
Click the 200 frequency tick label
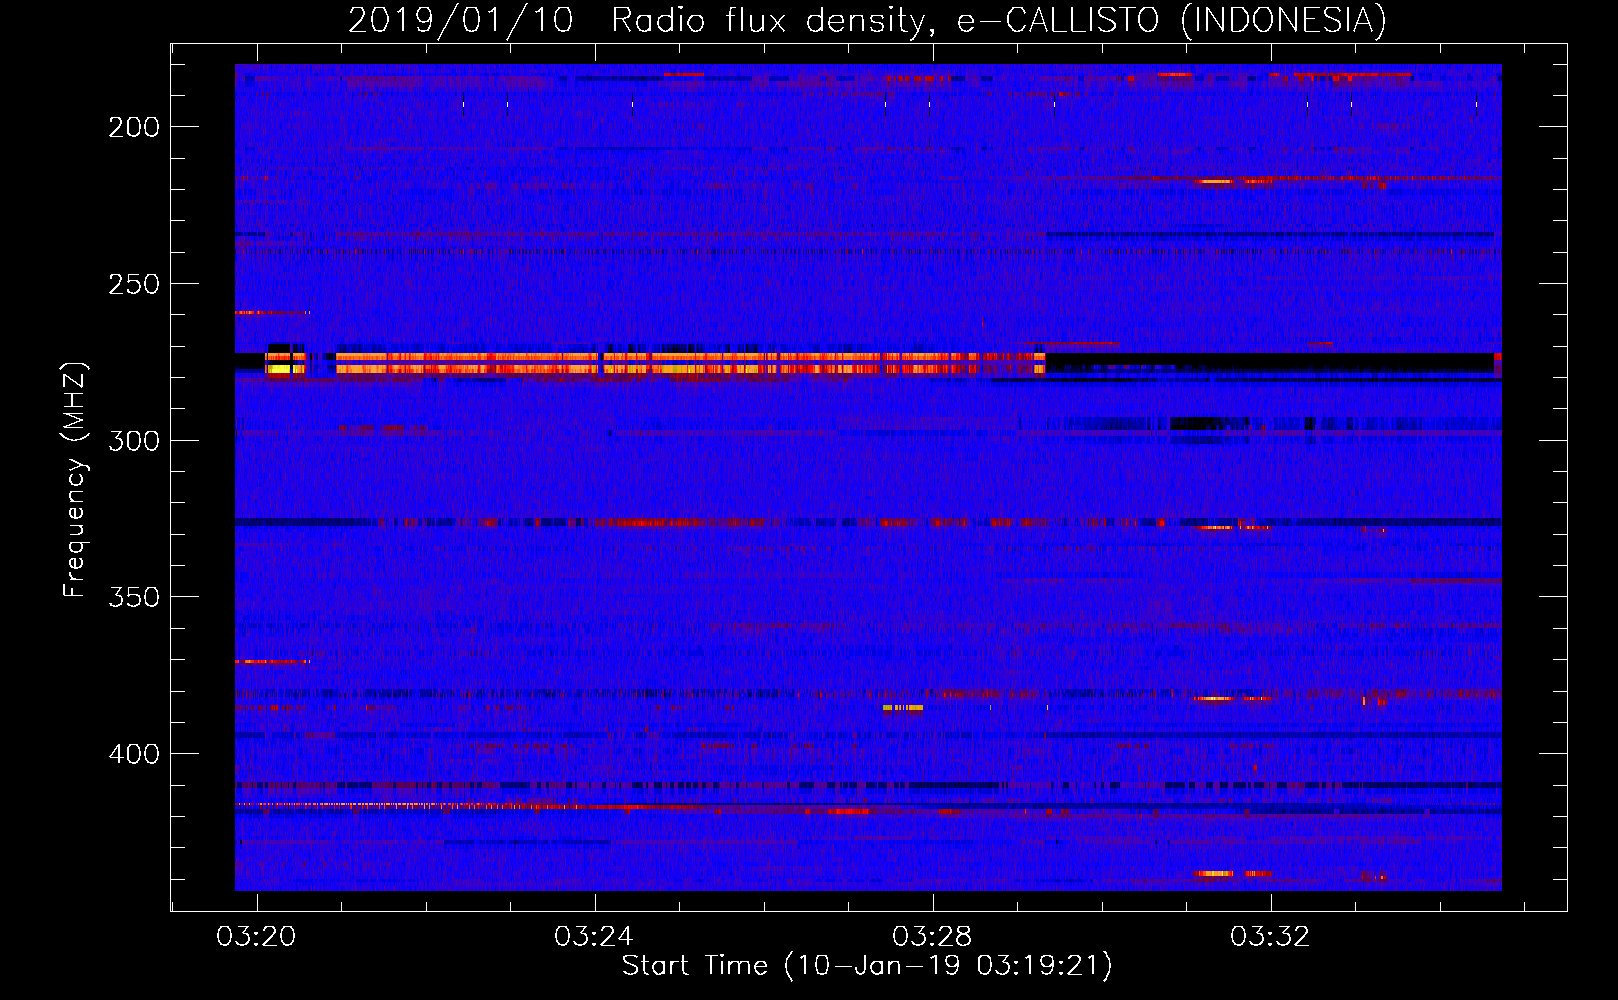(134, 127)
